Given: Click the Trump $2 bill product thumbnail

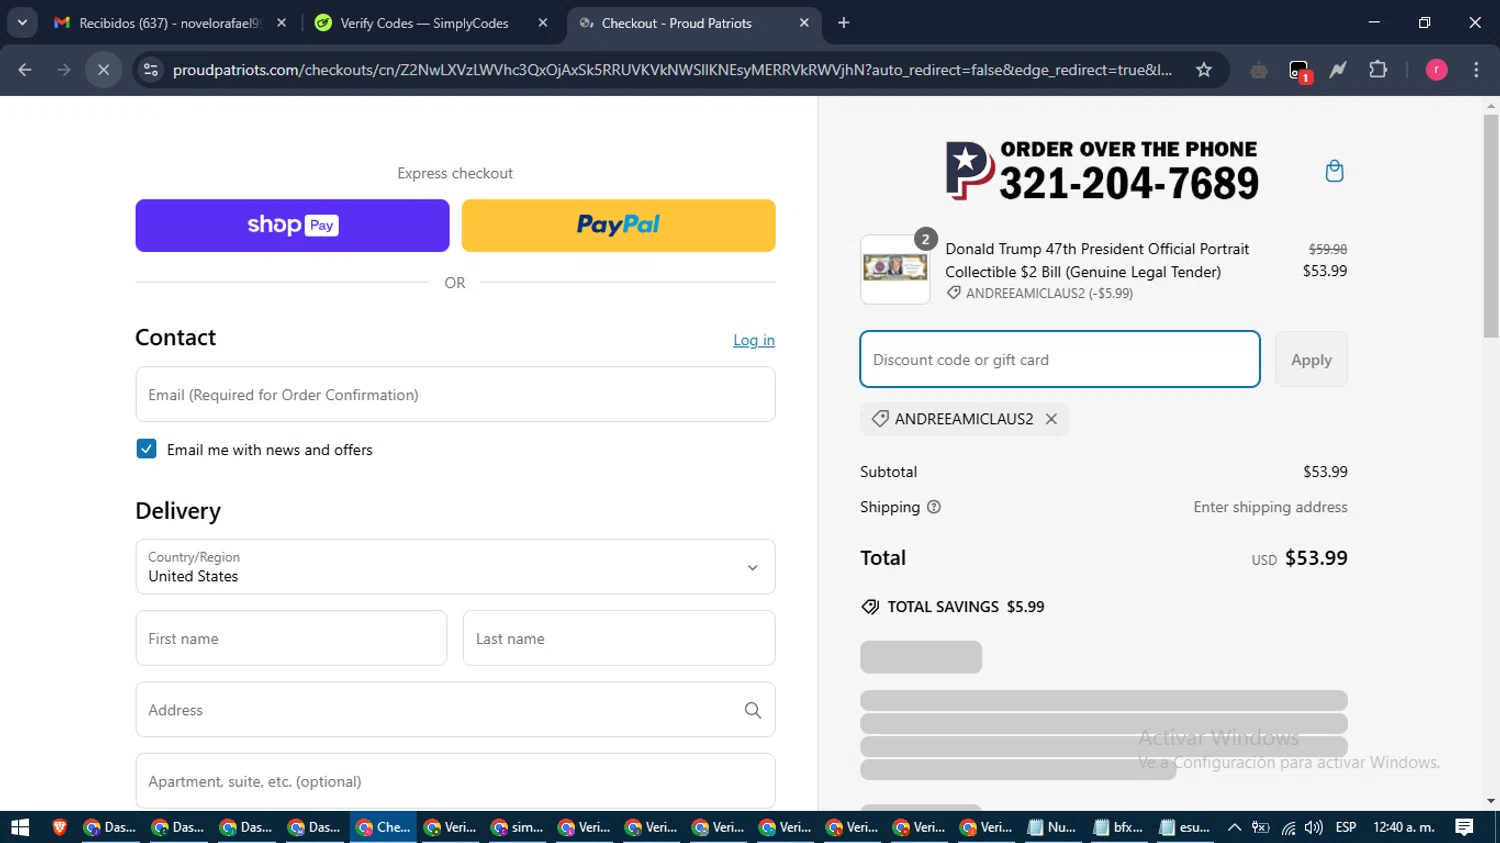Looking at the screenshot, I should pyautogui.click(x=895, y=269).
